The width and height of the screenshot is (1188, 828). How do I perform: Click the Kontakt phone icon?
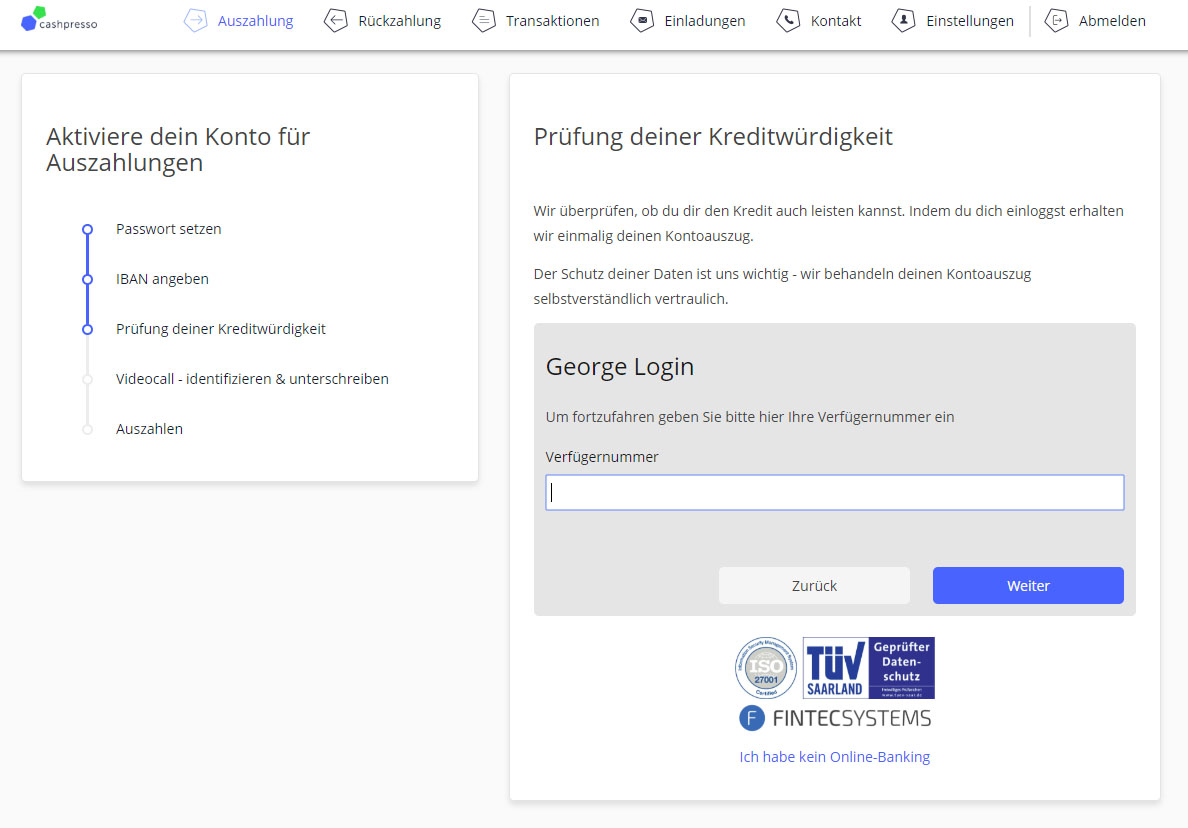tap(789, 21)
